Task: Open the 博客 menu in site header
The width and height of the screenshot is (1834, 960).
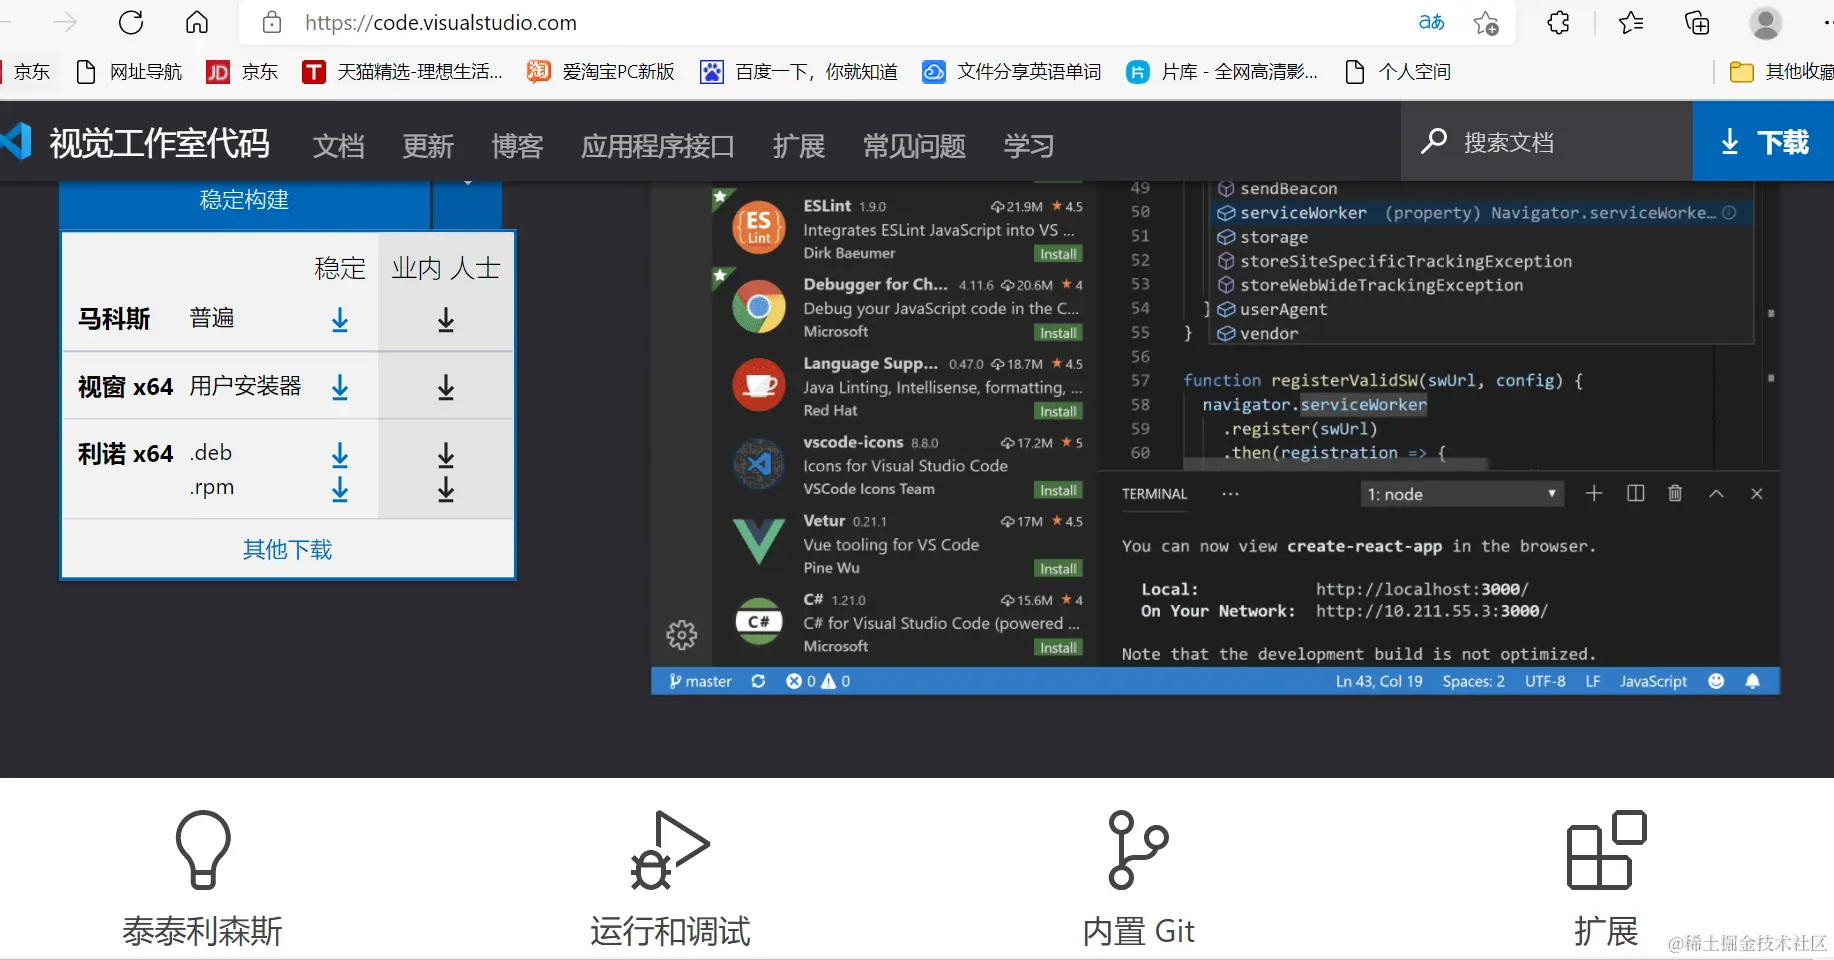Action: click(517, 146)
